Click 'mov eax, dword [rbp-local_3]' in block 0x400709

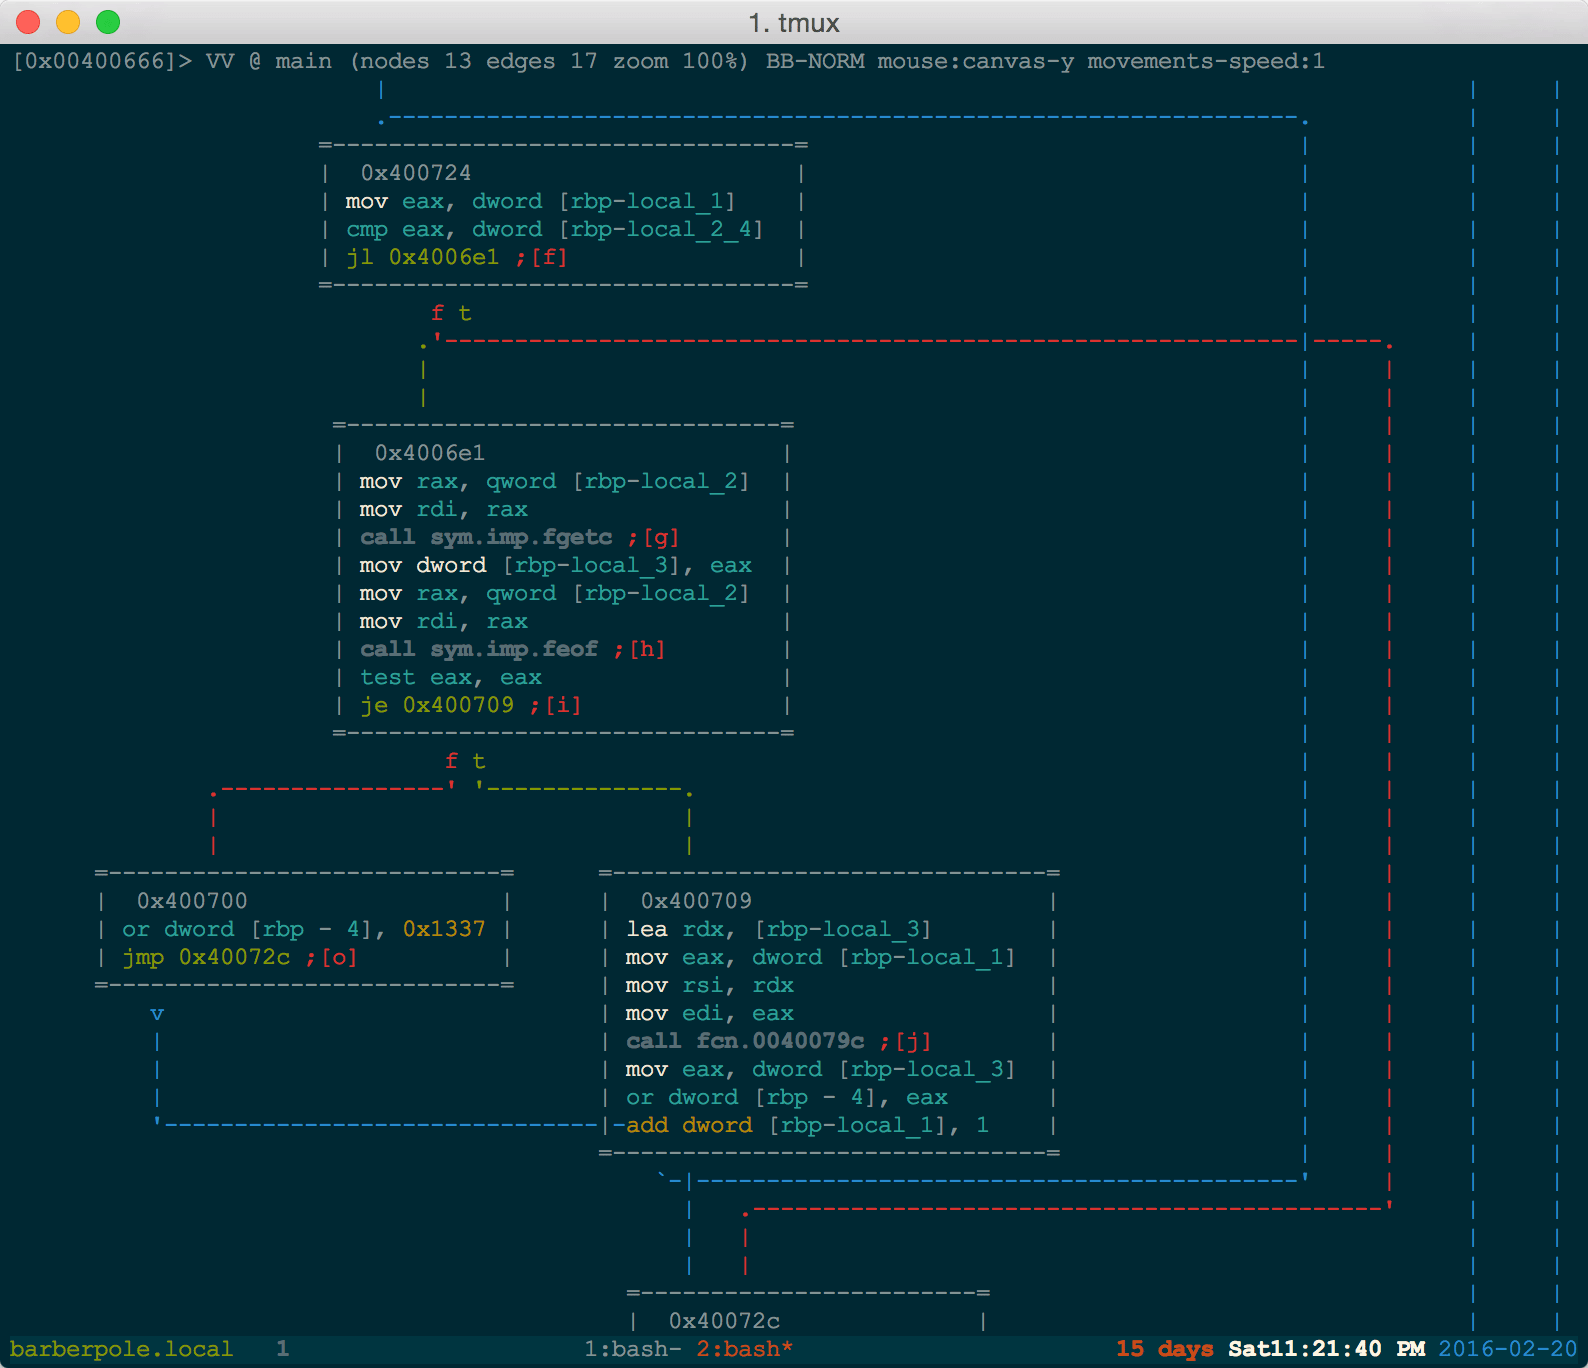(x=820, y=1069)
